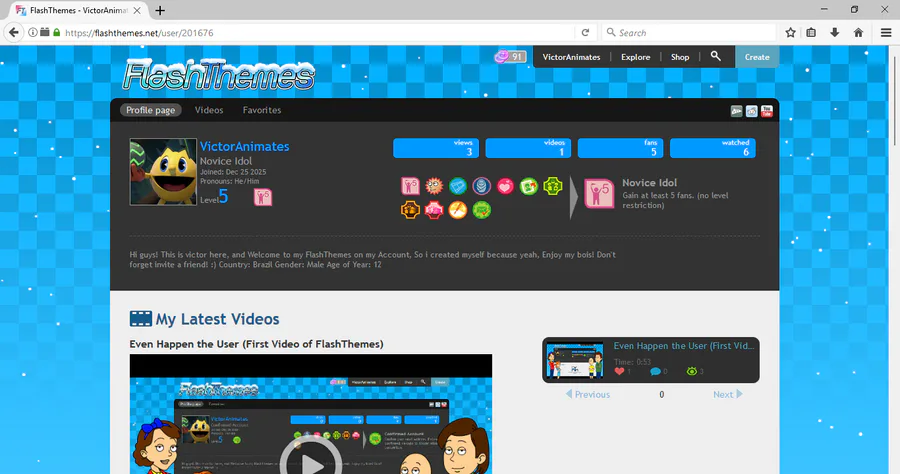Click the orange-black octagon badge

pos(410,210)
